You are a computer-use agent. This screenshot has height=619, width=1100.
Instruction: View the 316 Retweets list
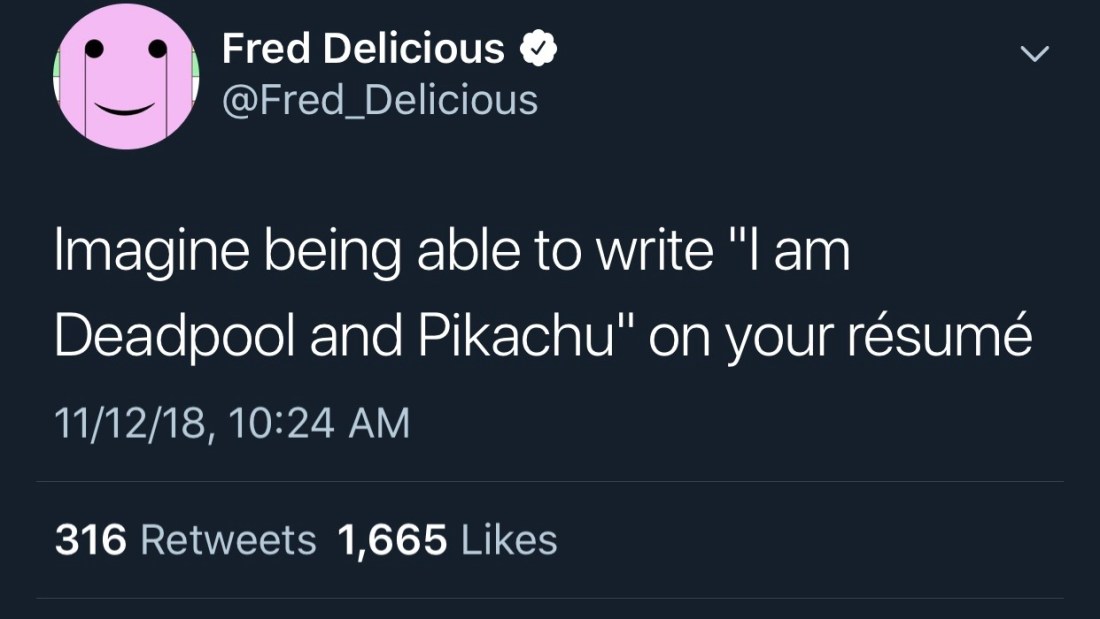pyautogui.click(x=185, y=541)
